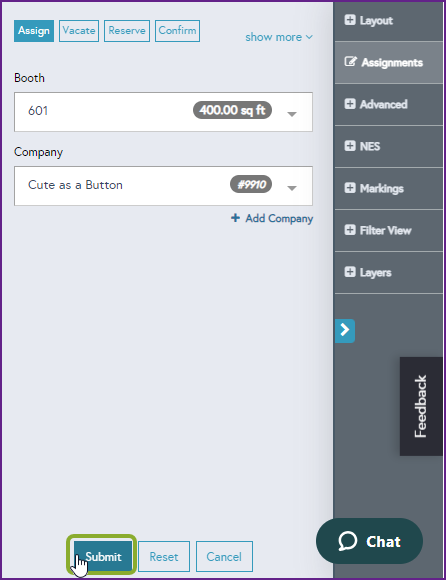Click the Add Company link
Screen dimensions: 446x580
(272, 218)
